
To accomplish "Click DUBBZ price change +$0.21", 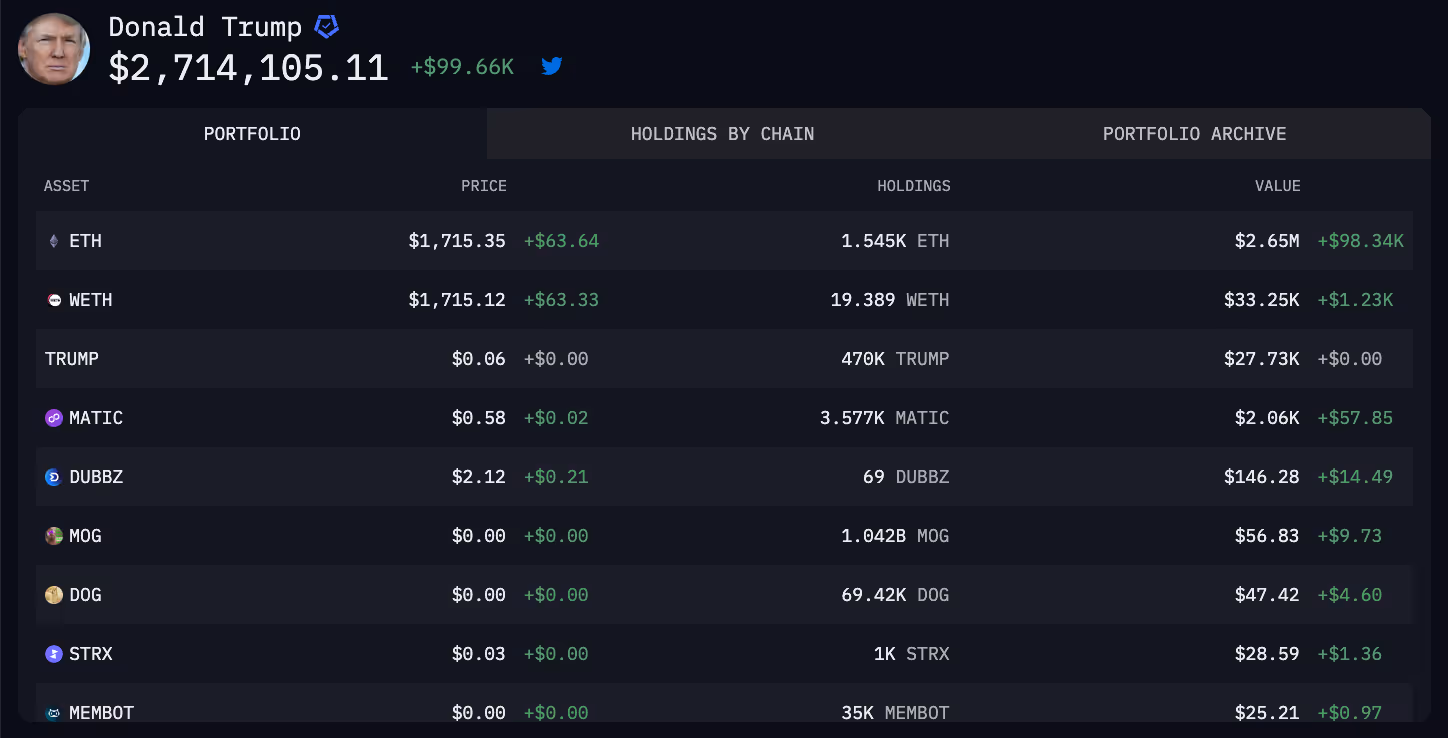I will pos(556,477).
